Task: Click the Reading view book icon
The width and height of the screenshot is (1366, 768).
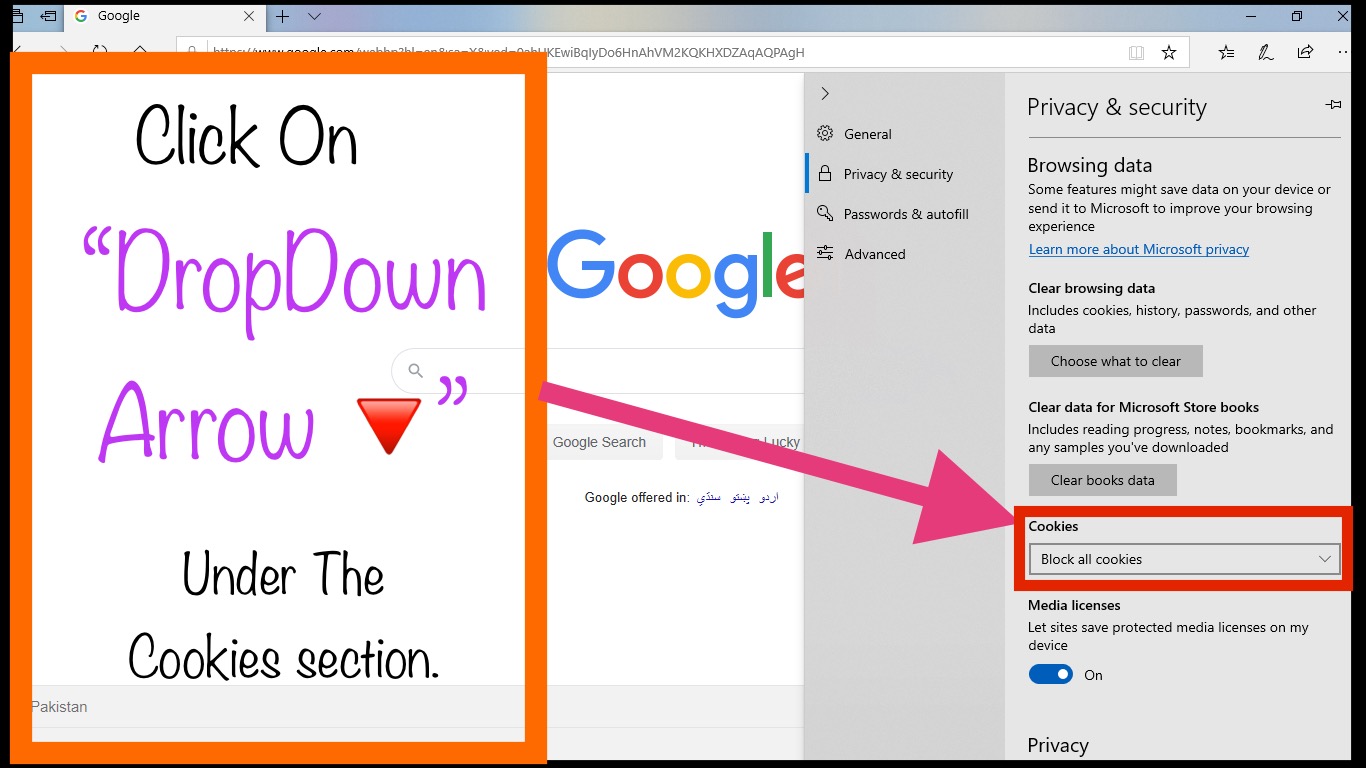Action: pos(1136,52)
